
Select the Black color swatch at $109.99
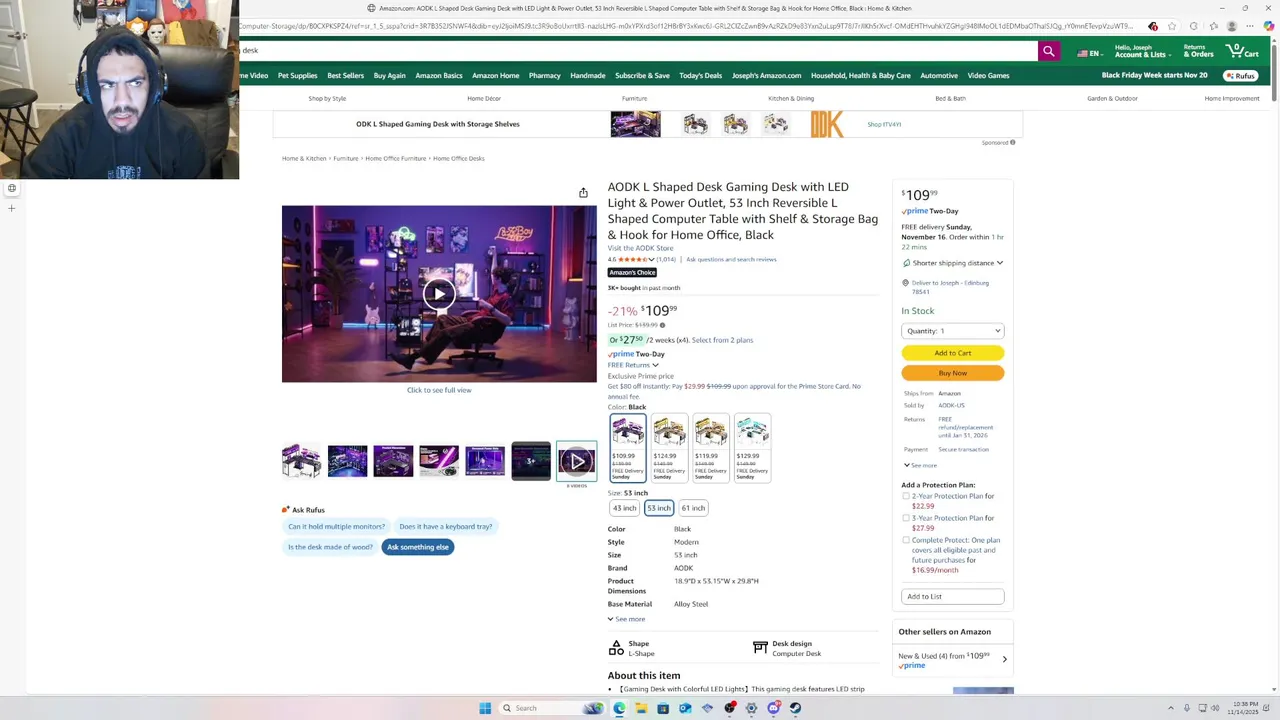(628, 448)
